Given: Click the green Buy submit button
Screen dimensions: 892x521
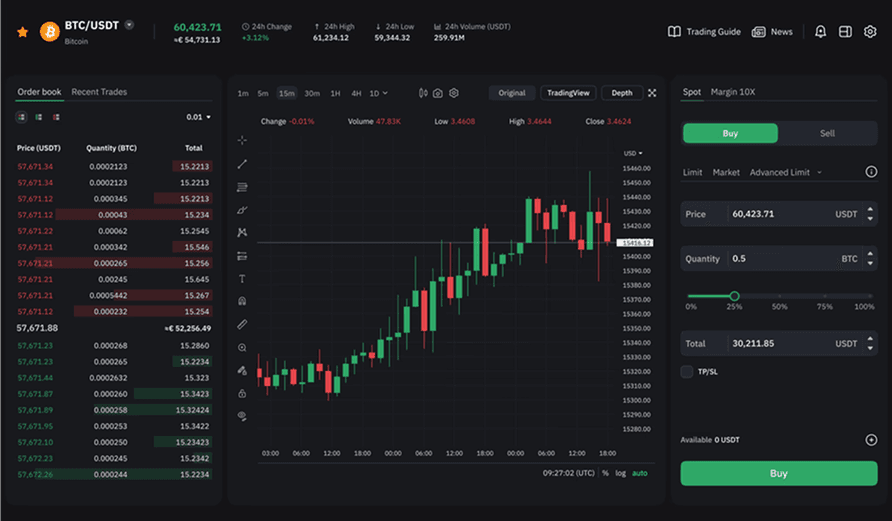Looking at the screenshot, I should point(779,474).
